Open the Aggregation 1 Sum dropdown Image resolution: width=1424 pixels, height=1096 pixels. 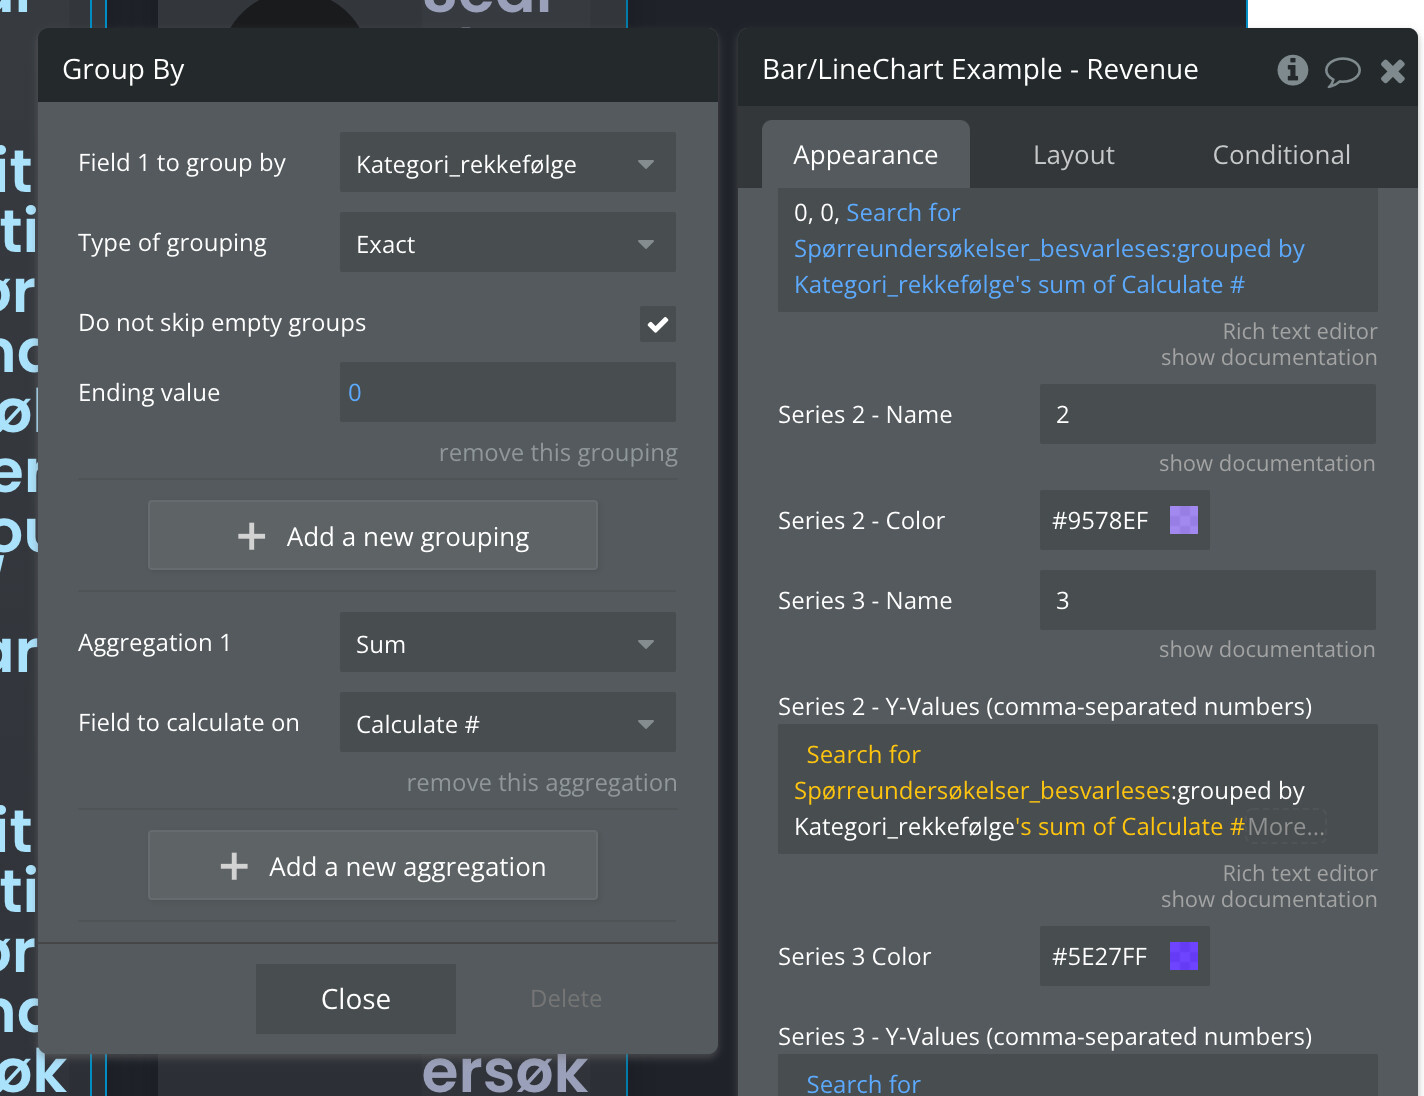click(x=507, y=643)
